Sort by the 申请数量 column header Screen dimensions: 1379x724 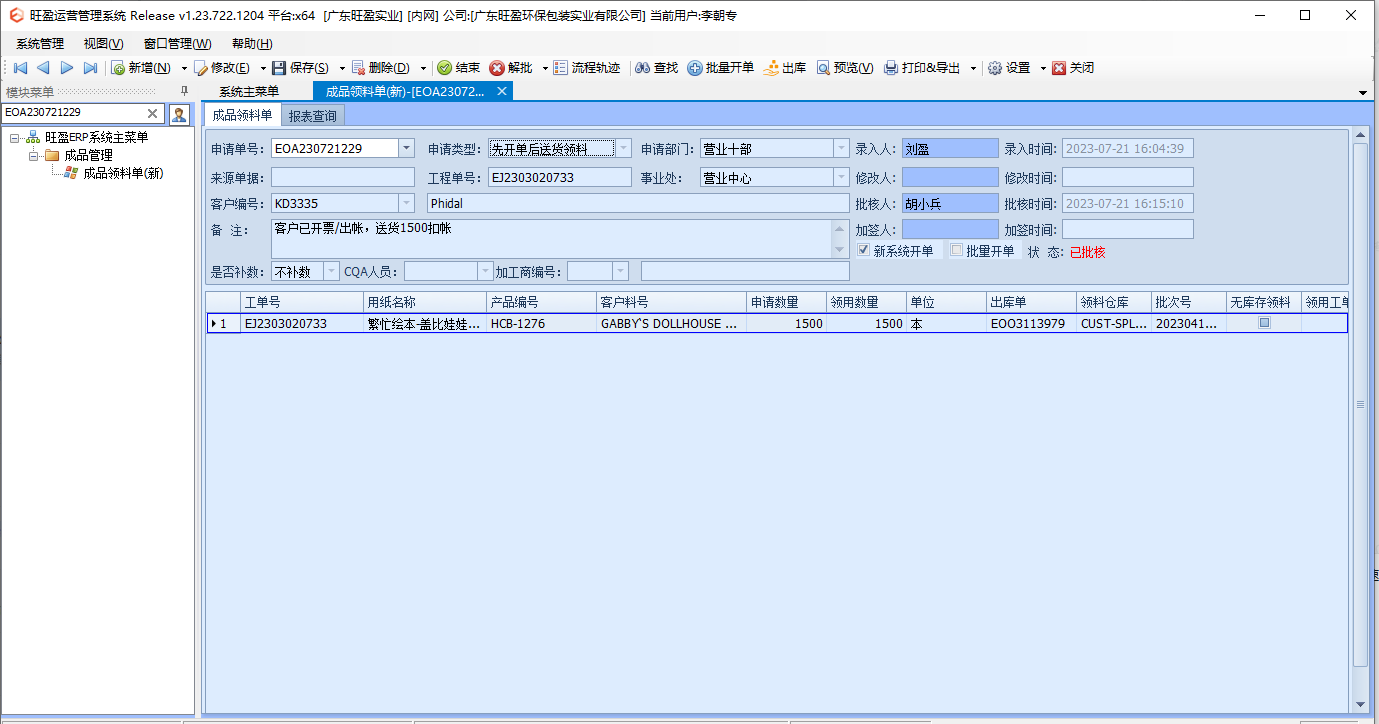click(786, 302)
